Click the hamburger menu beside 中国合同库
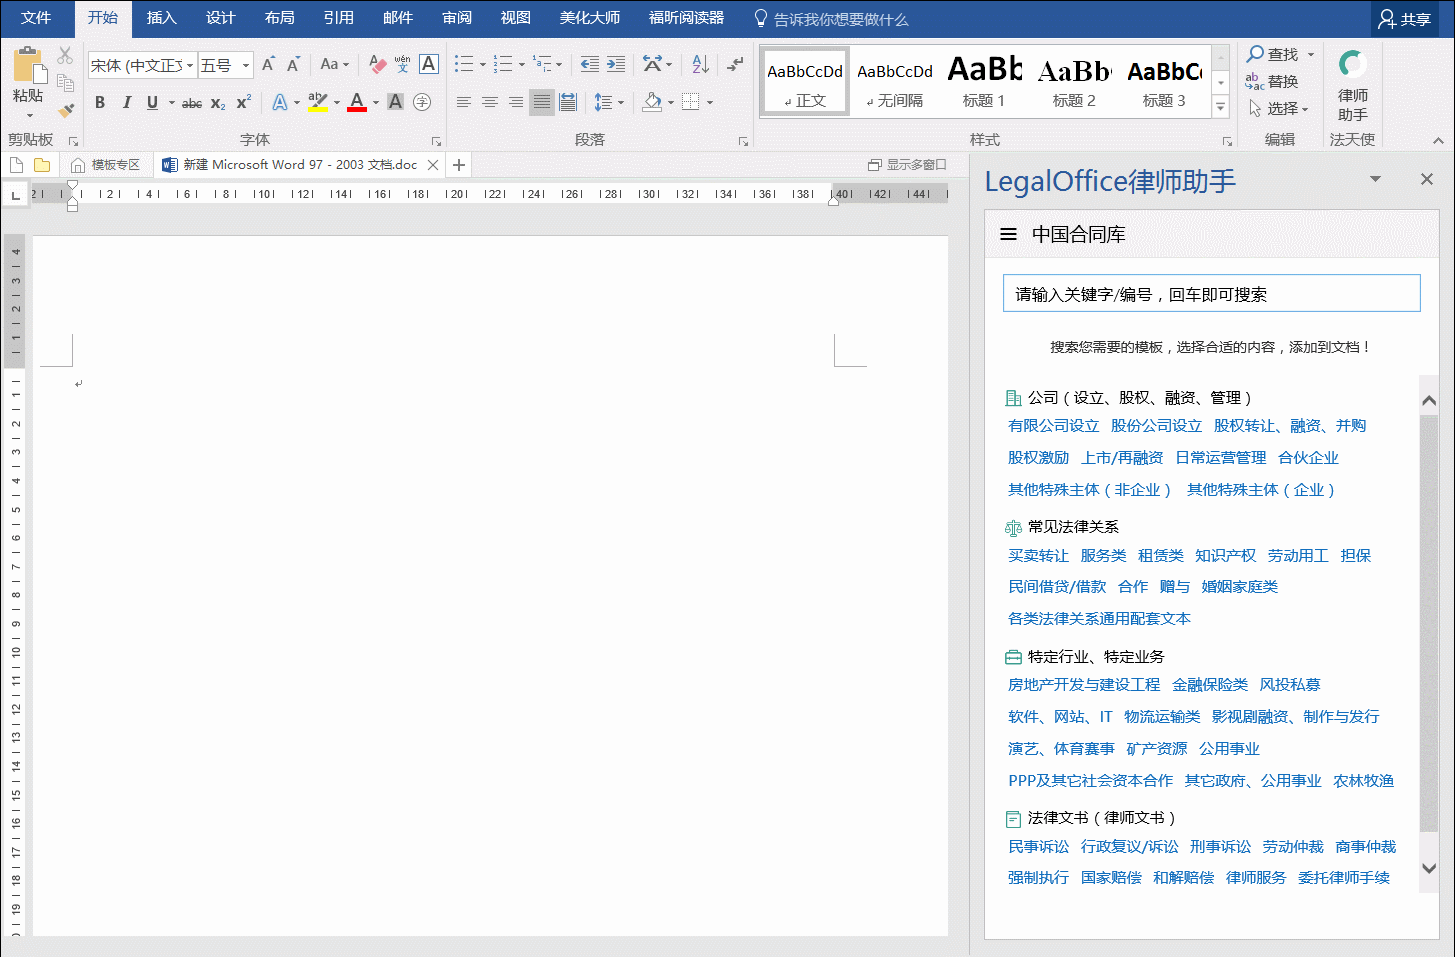This screenshot has height=957, width=1455. coord(1008,234)
